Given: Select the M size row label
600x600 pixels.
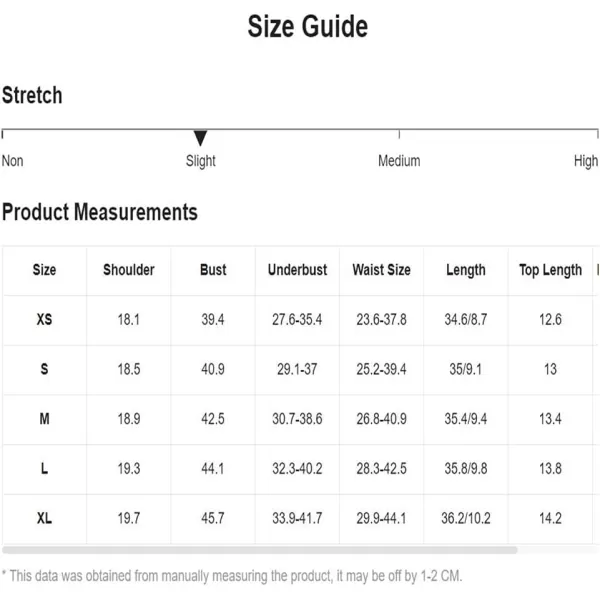Looking at the screenshot, I should 44,419.
